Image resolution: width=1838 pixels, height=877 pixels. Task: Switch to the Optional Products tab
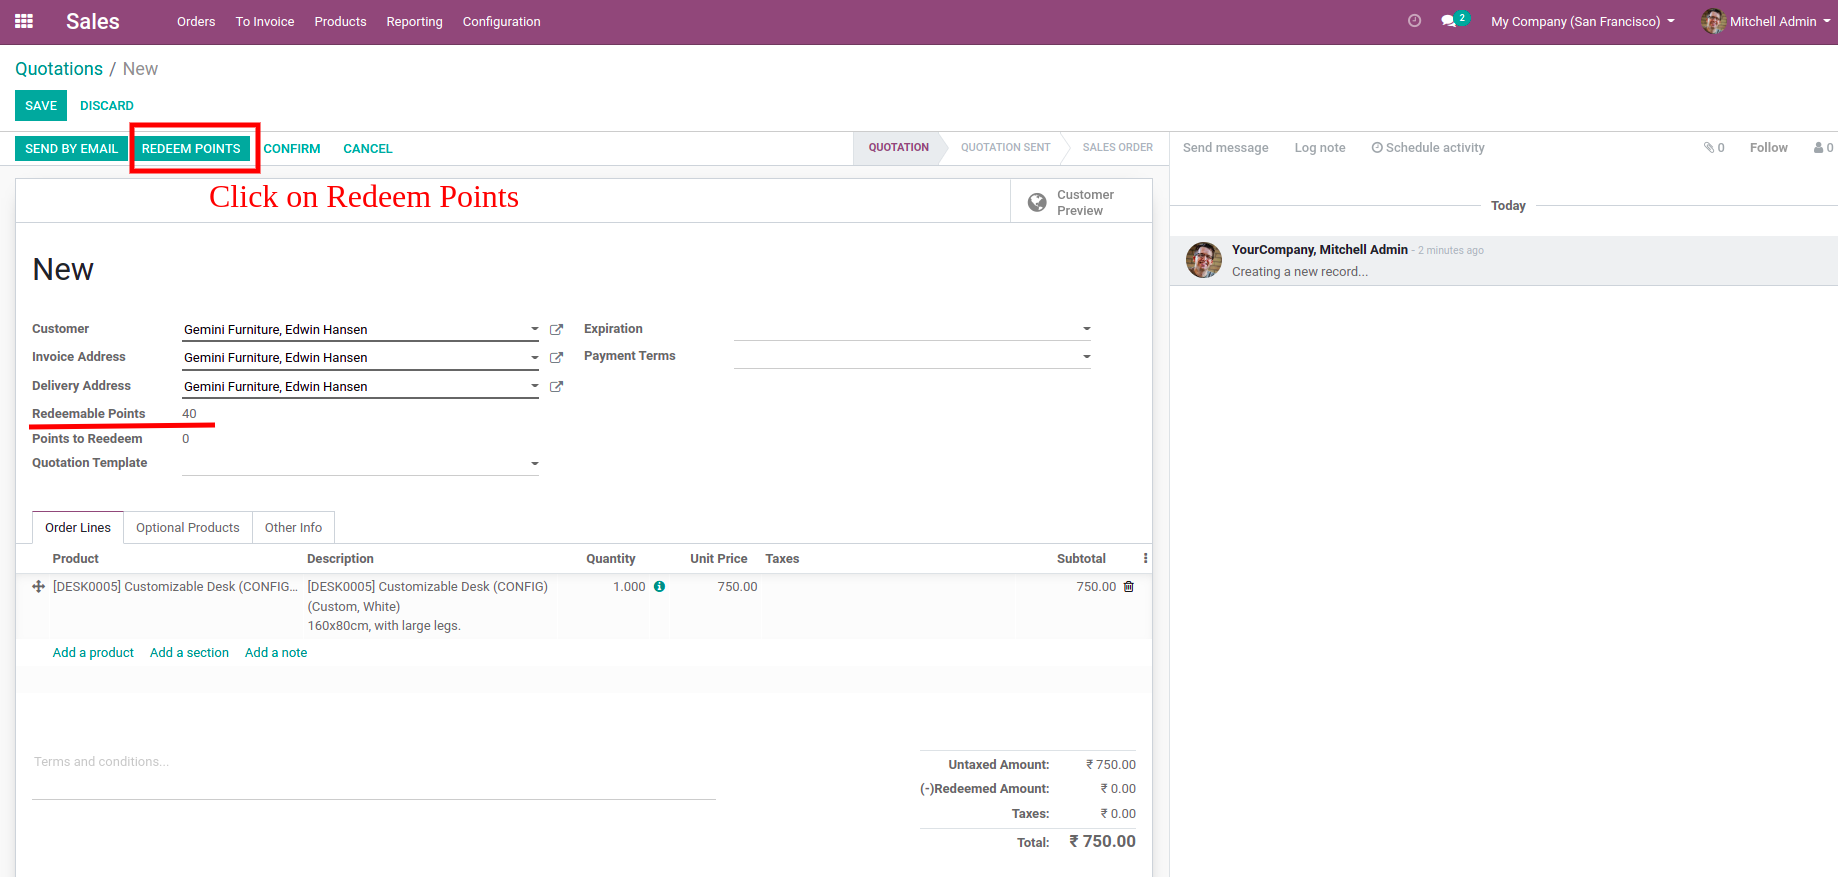coord(188,528)
